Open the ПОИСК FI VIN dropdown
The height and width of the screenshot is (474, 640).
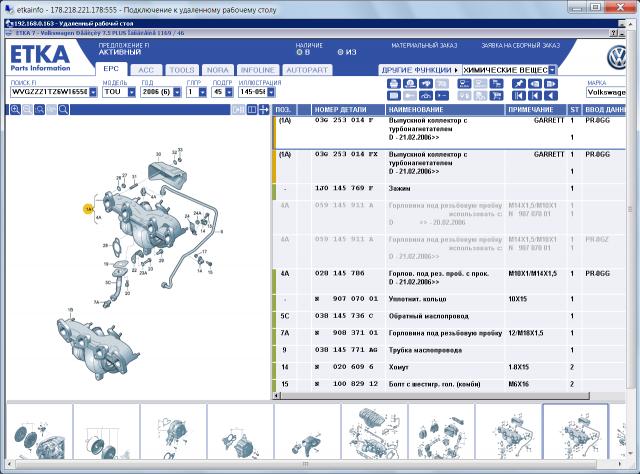93,92
